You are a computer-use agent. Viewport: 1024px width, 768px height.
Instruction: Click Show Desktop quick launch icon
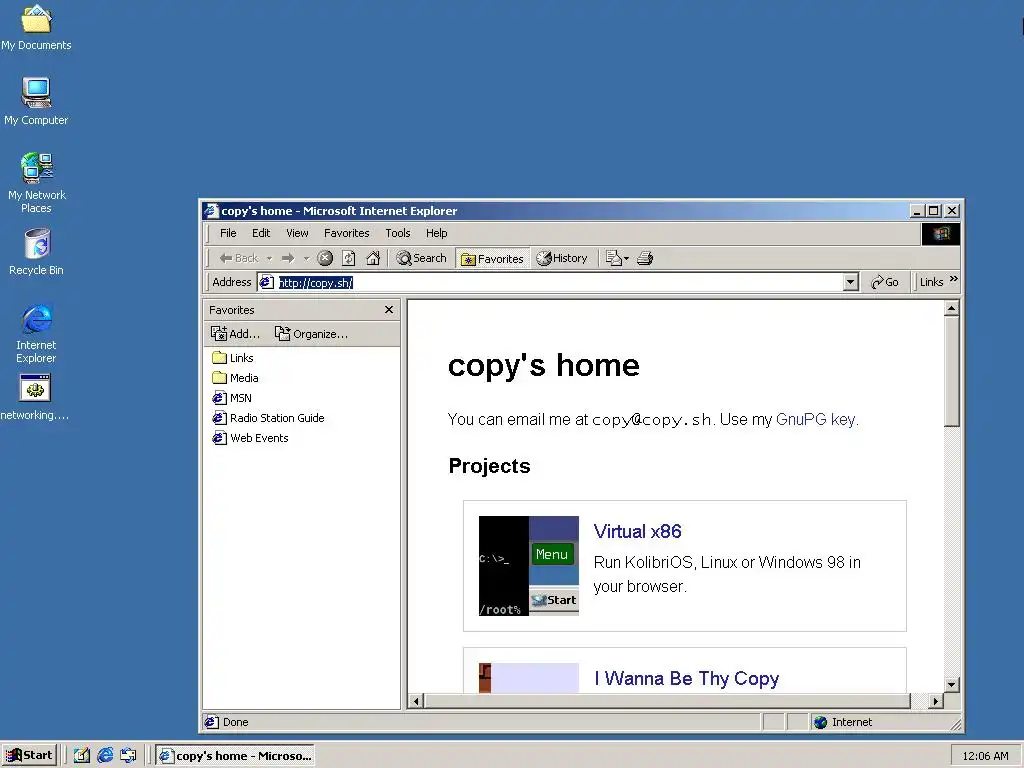[82, 756]
